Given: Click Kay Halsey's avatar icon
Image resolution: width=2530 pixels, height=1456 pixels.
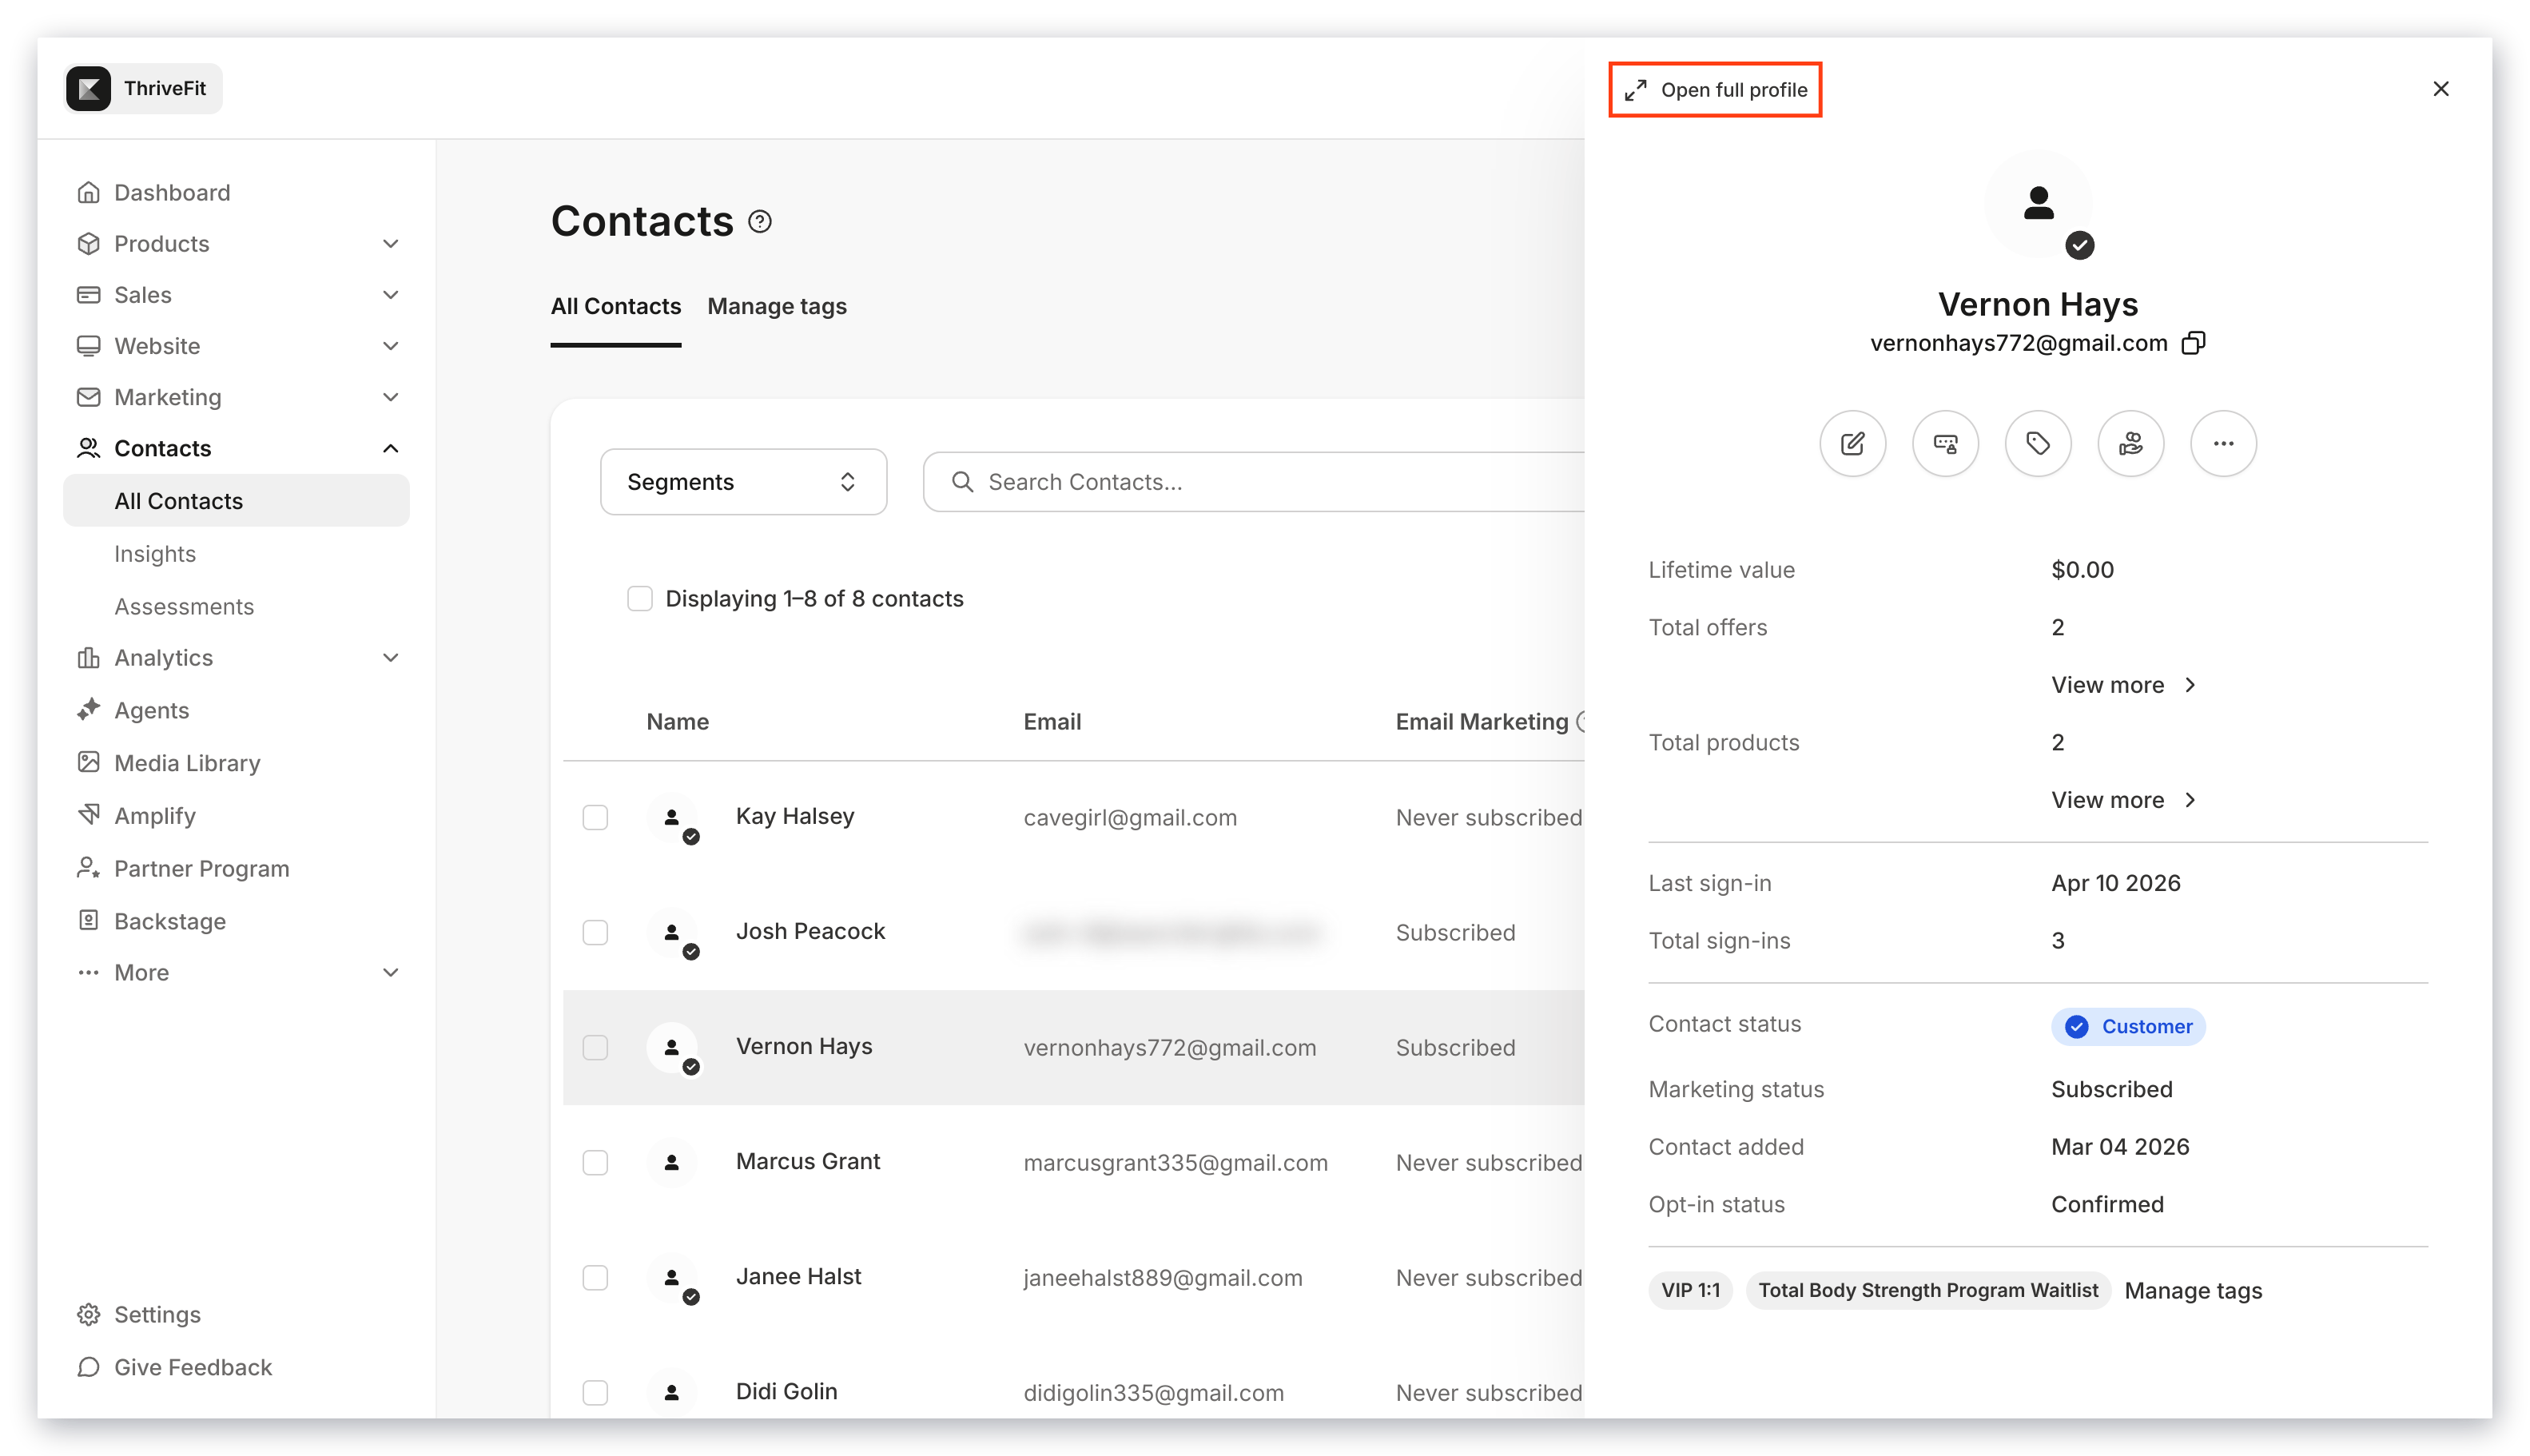Looking at the screenshot, I should pyautogui.click(x=672, y=818).
